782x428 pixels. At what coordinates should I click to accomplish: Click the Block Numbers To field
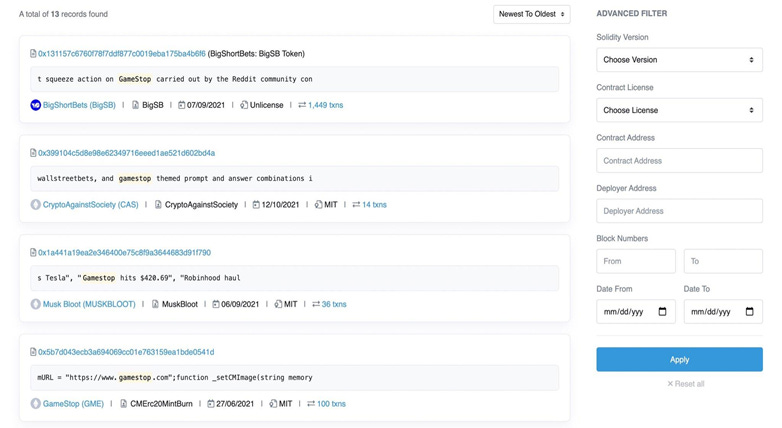click(x=723, y=261)
